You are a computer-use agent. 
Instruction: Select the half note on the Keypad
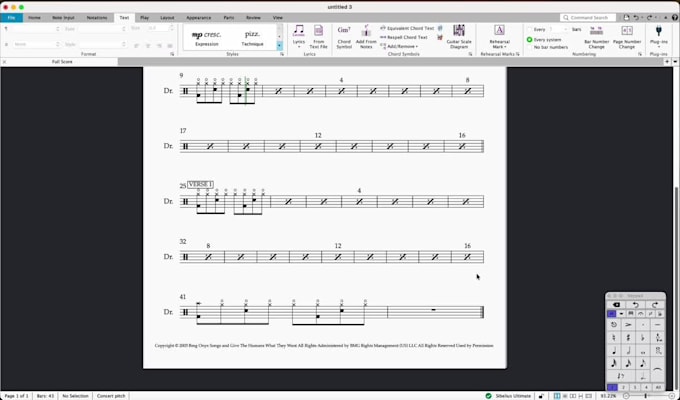[629, 351]
